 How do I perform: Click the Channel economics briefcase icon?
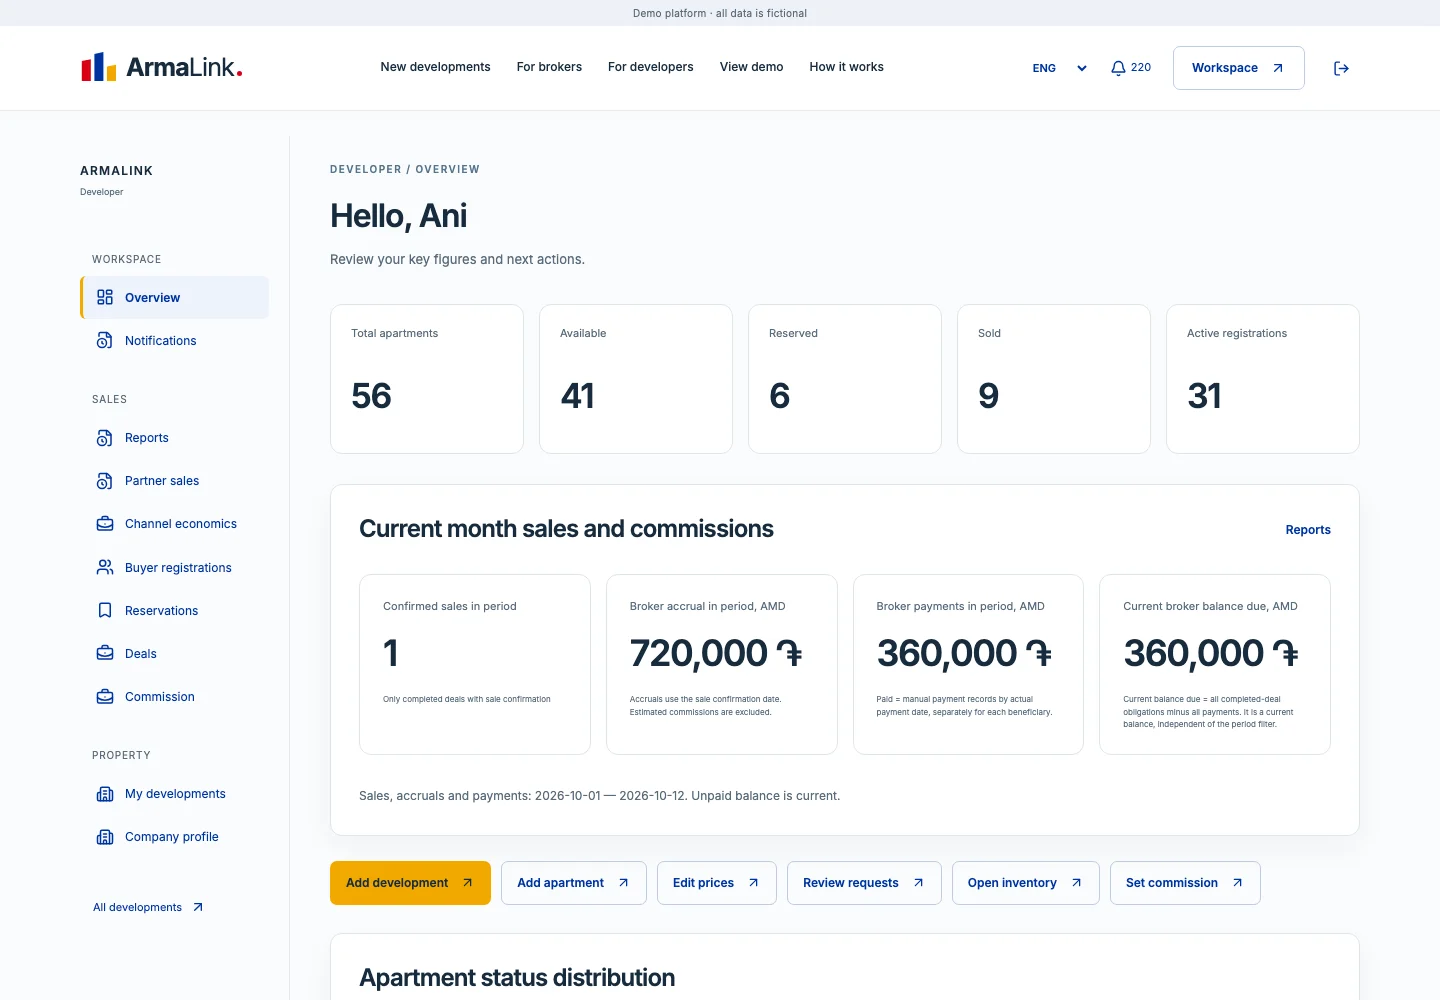(105, 524)
